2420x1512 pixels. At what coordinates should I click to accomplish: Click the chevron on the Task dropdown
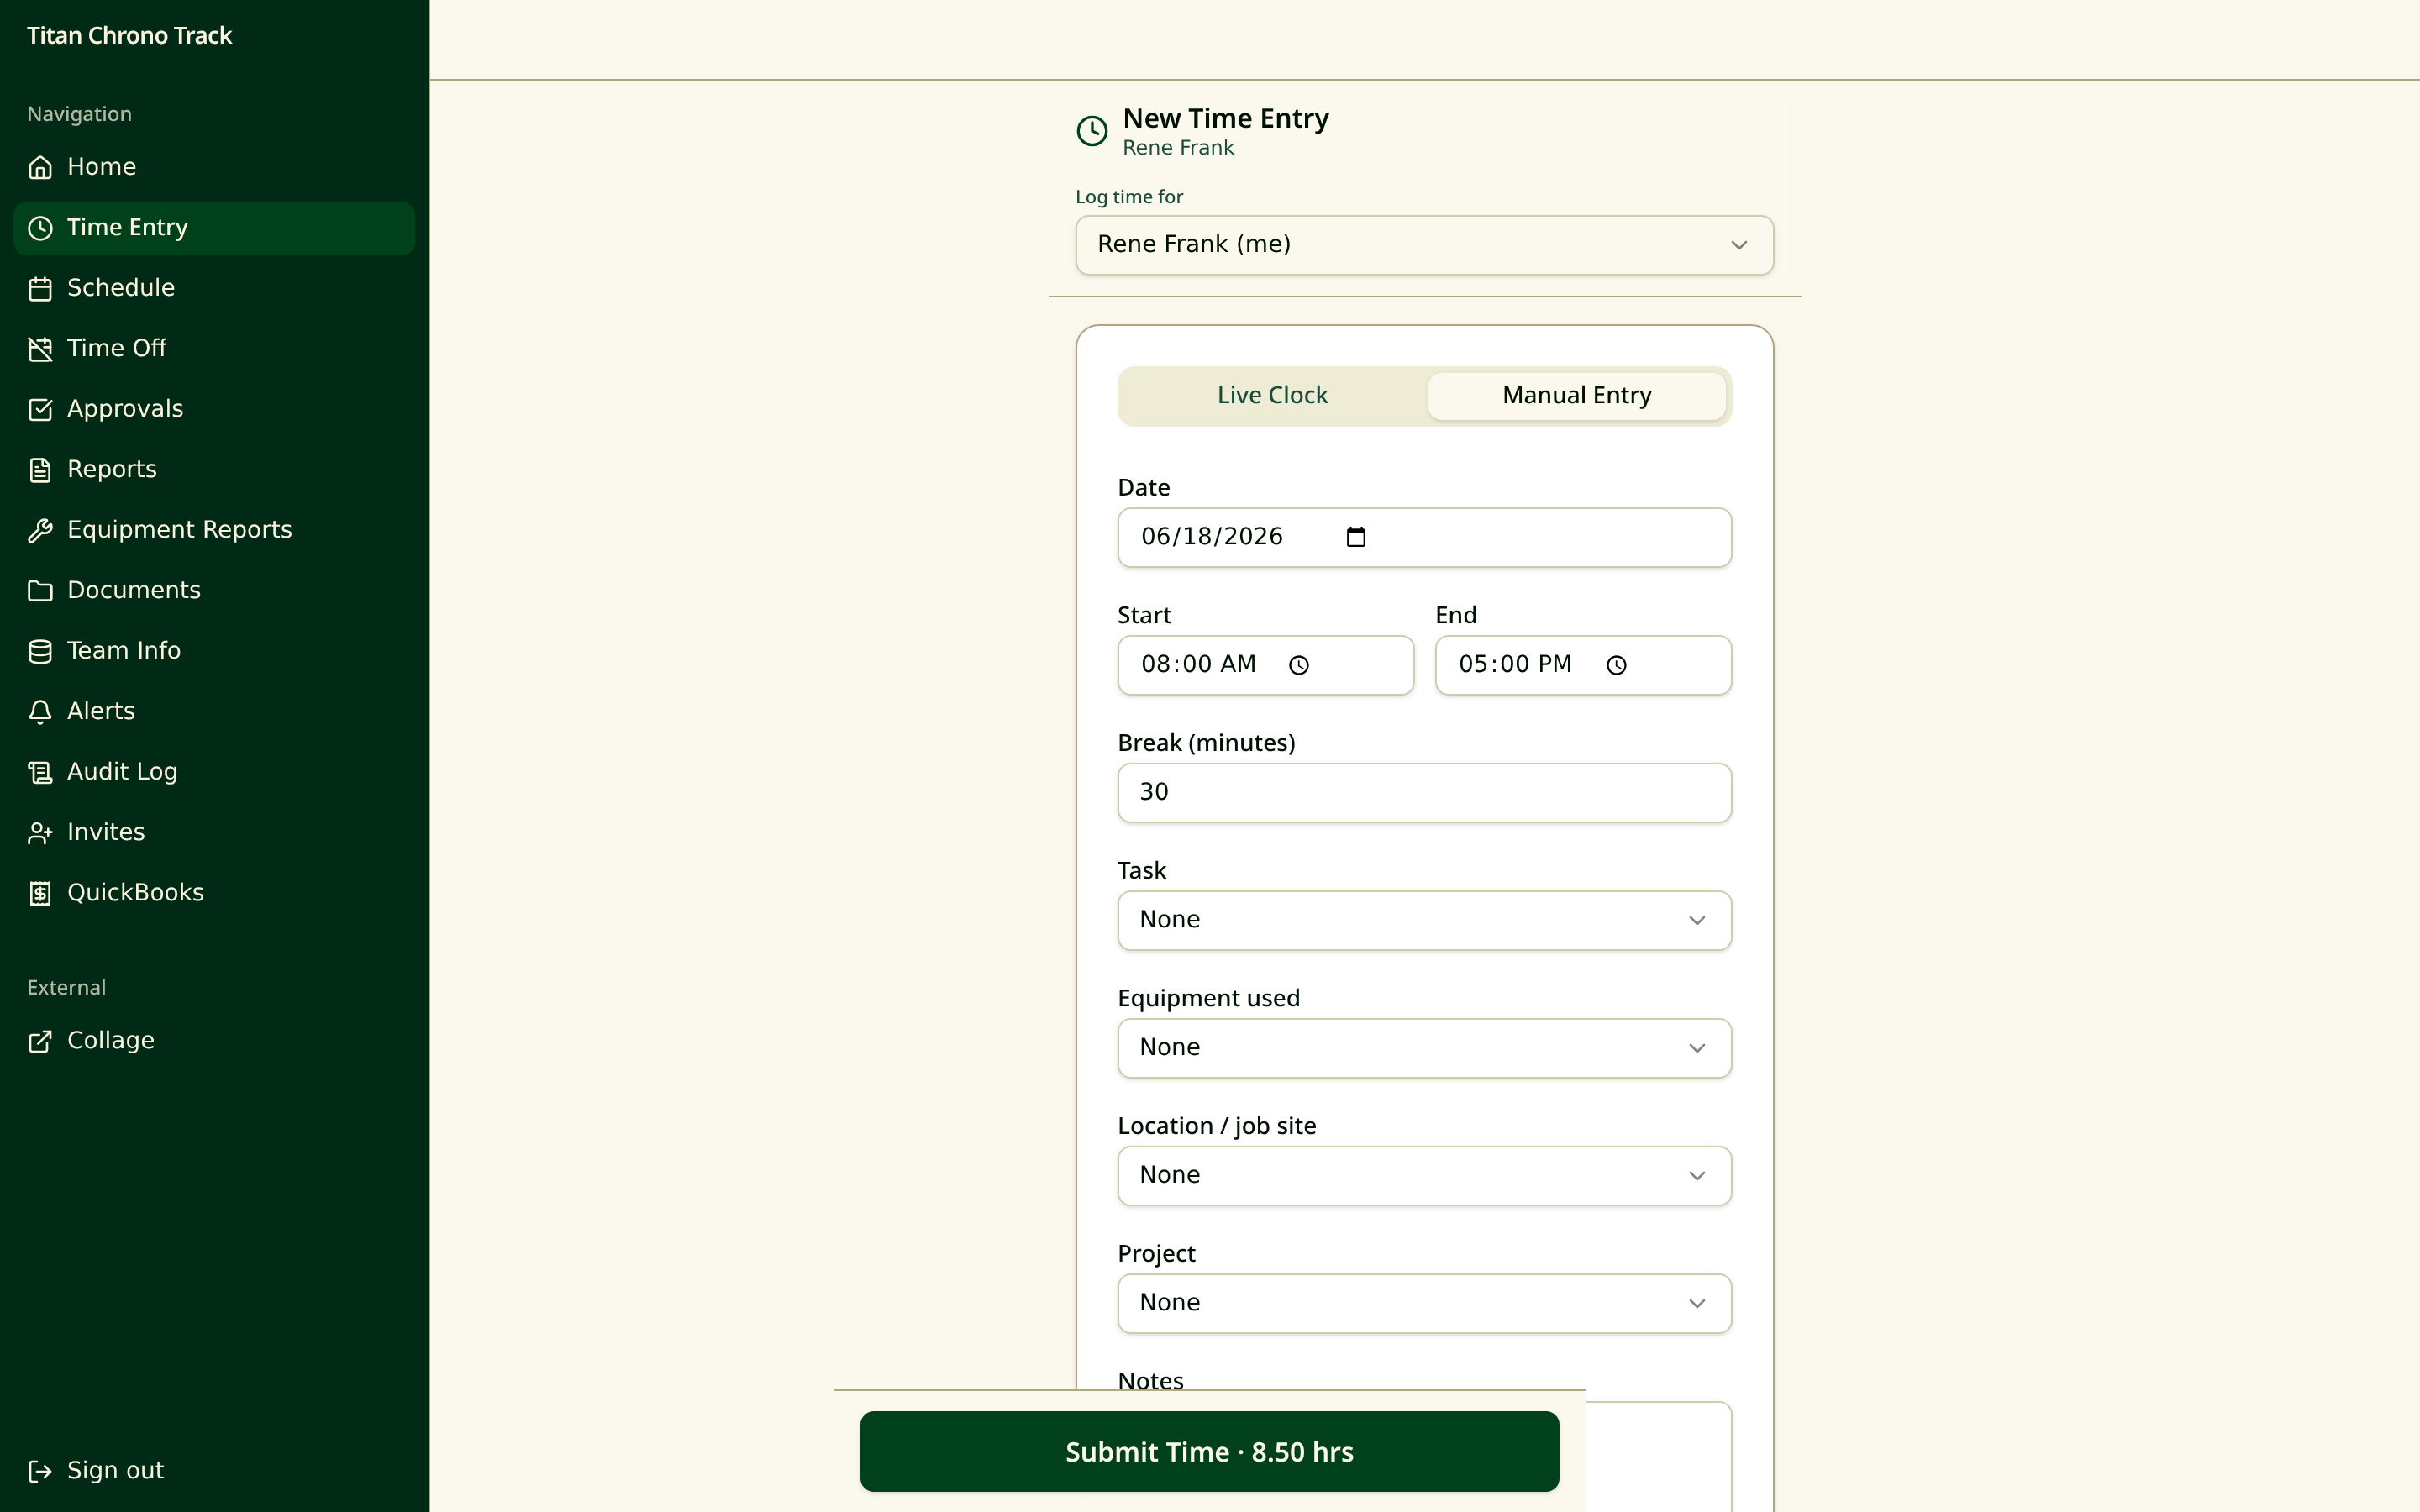(x=1697, y=921)
